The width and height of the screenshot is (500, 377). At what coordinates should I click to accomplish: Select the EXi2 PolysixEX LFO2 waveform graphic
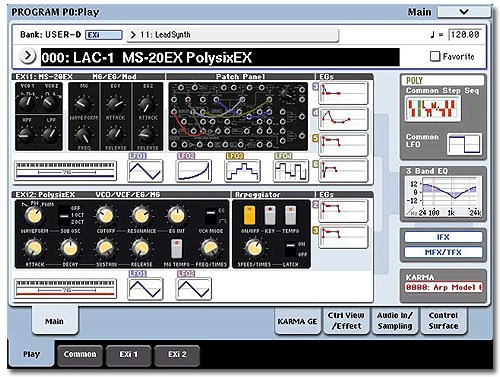tap(194, 288)
